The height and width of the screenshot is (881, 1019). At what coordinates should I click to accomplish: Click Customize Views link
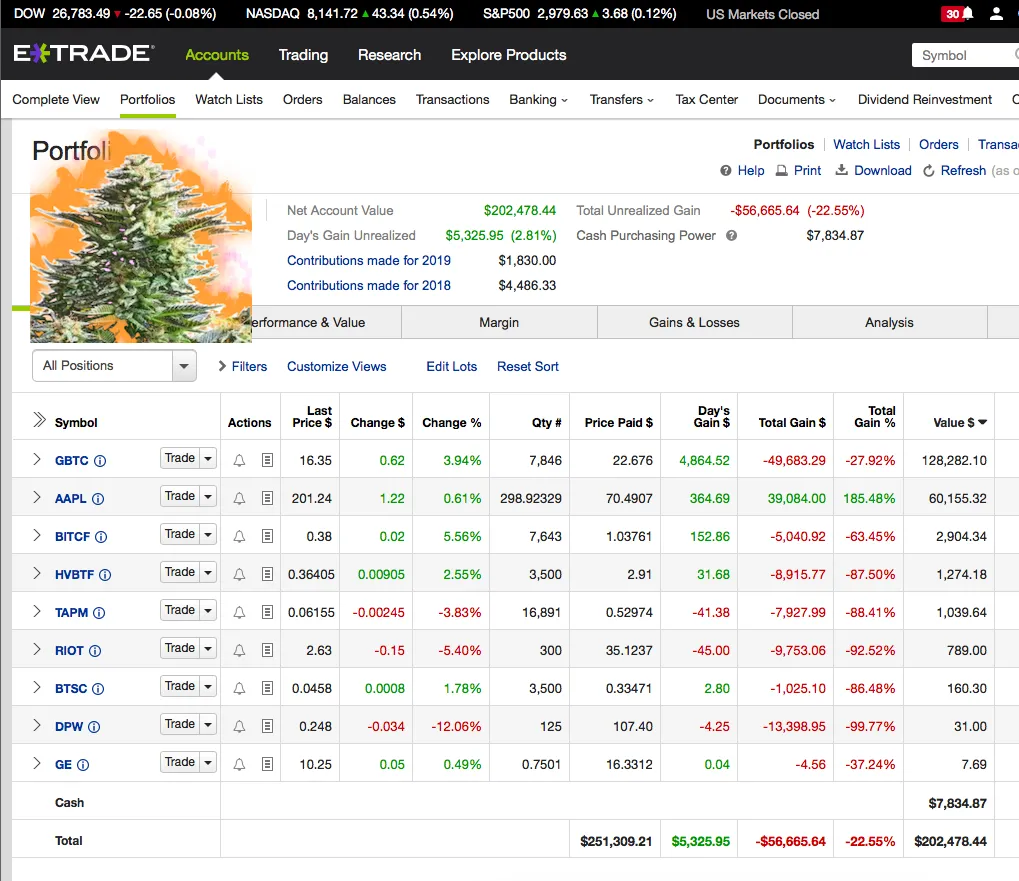click(x=337, y=366)
